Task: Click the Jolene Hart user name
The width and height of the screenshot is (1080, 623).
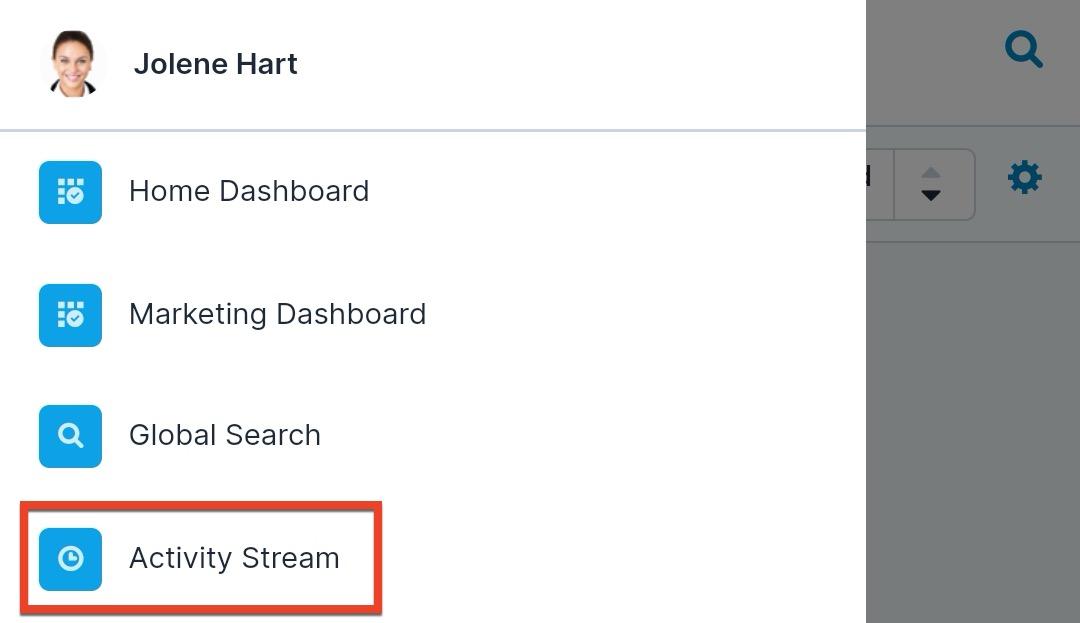Action: click(216, 64)
